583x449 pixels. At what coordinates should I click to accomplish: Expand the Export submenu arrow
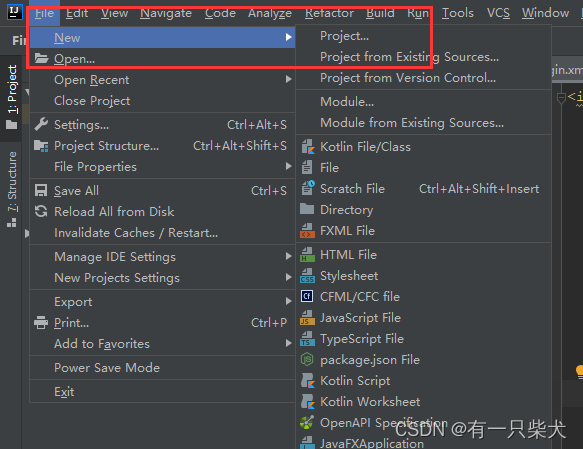tap(288, 301)
